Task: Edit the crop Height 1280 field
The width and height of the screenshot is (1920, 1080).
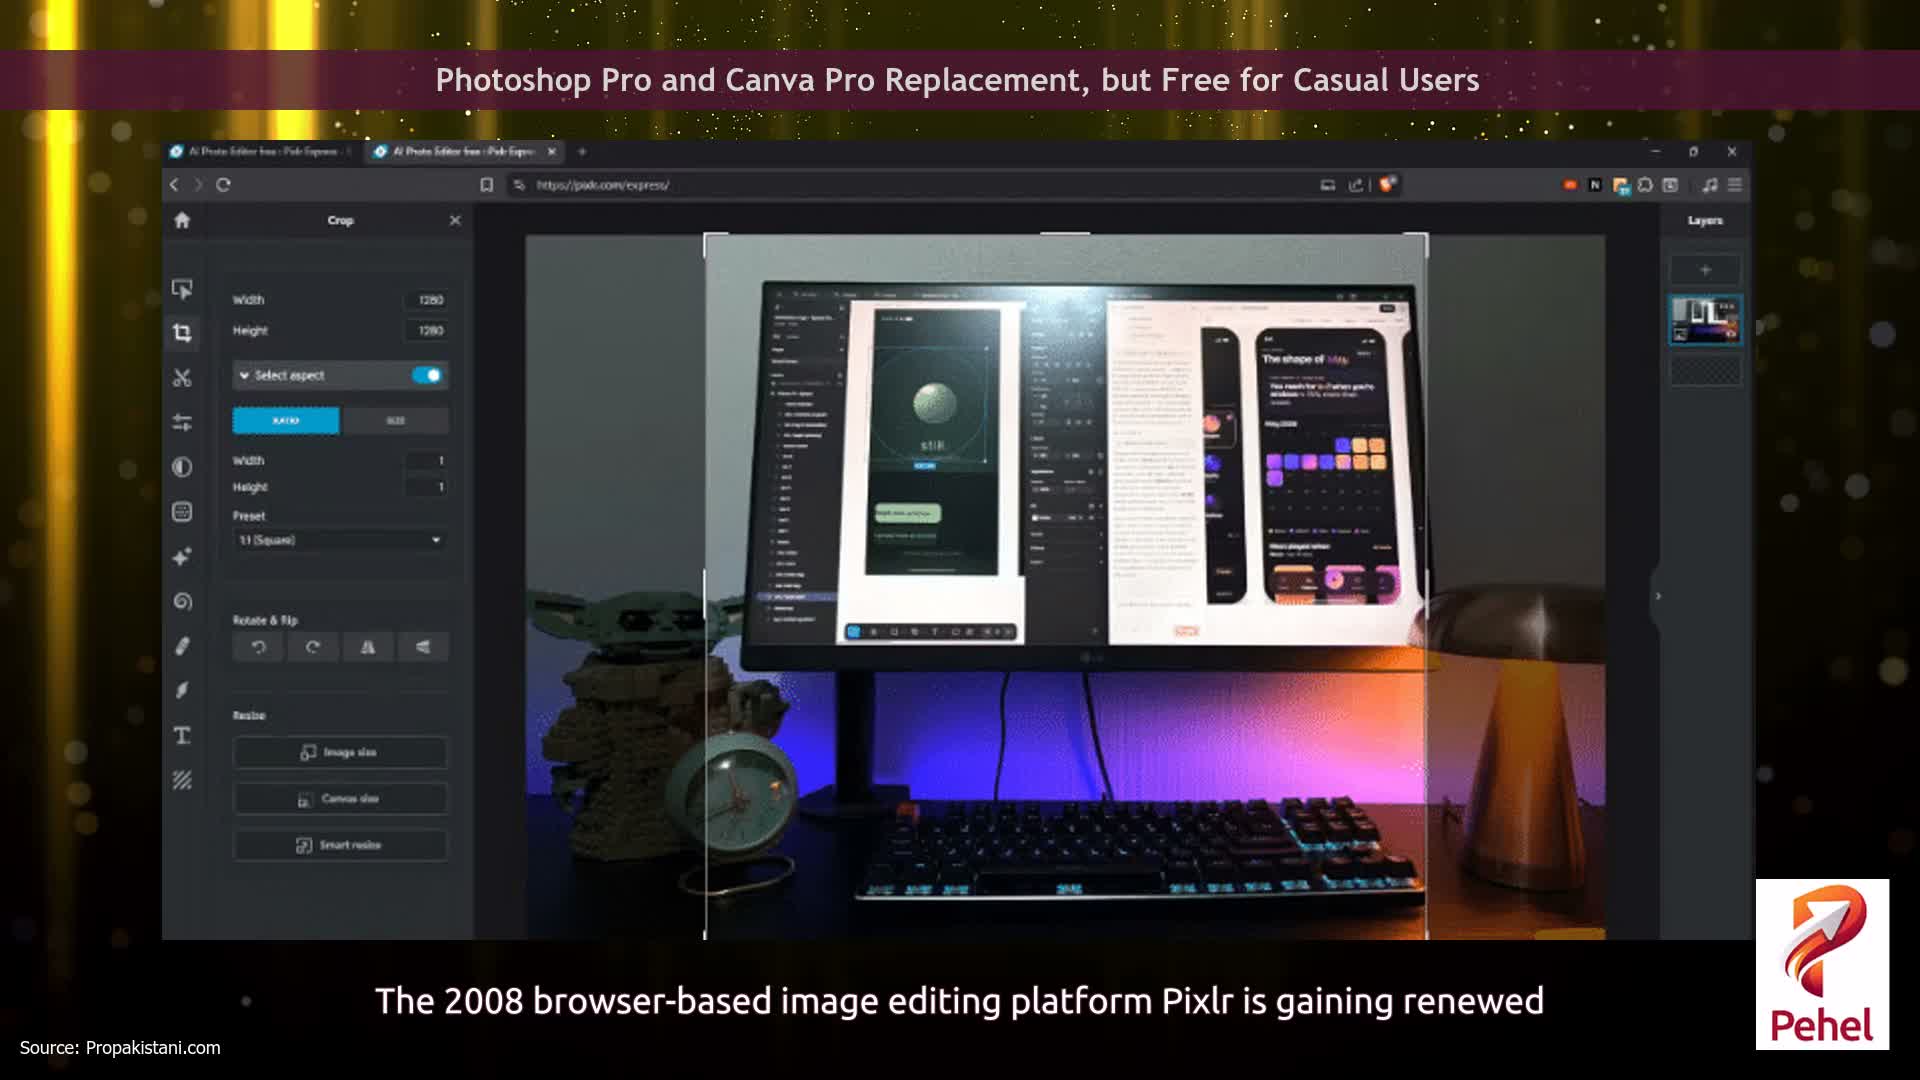Action: pos(426,331)
